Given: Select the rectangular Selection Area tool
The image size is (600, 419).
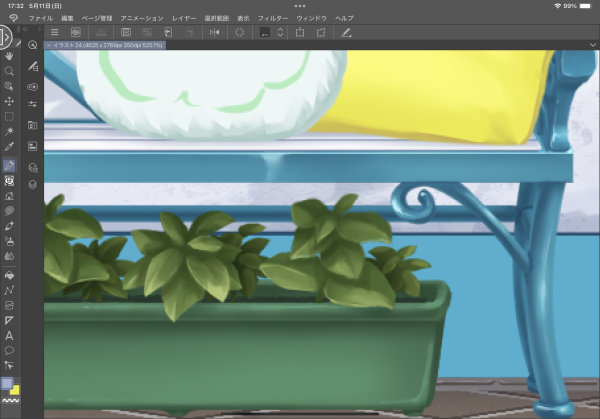Looking at the screenshot, I should pyautogui.click(x=9, y=116).
